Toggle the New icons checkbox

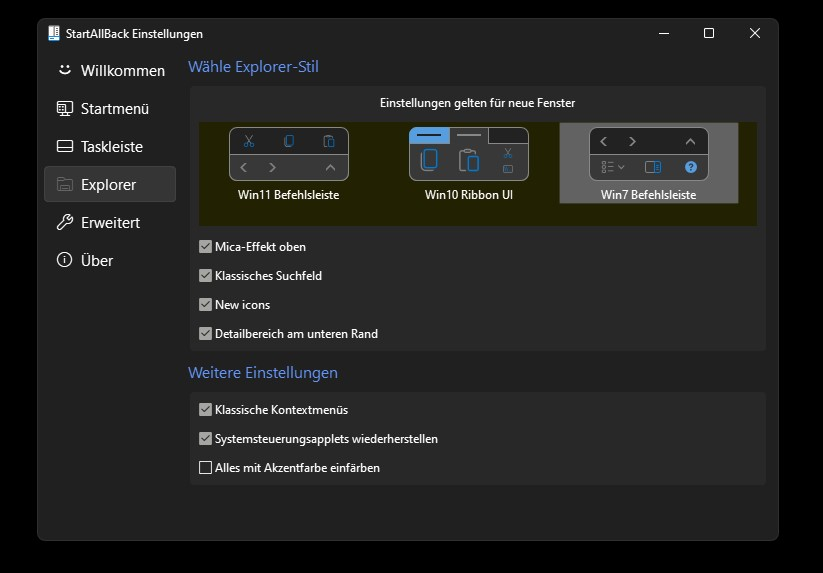(x=205, y=304)
